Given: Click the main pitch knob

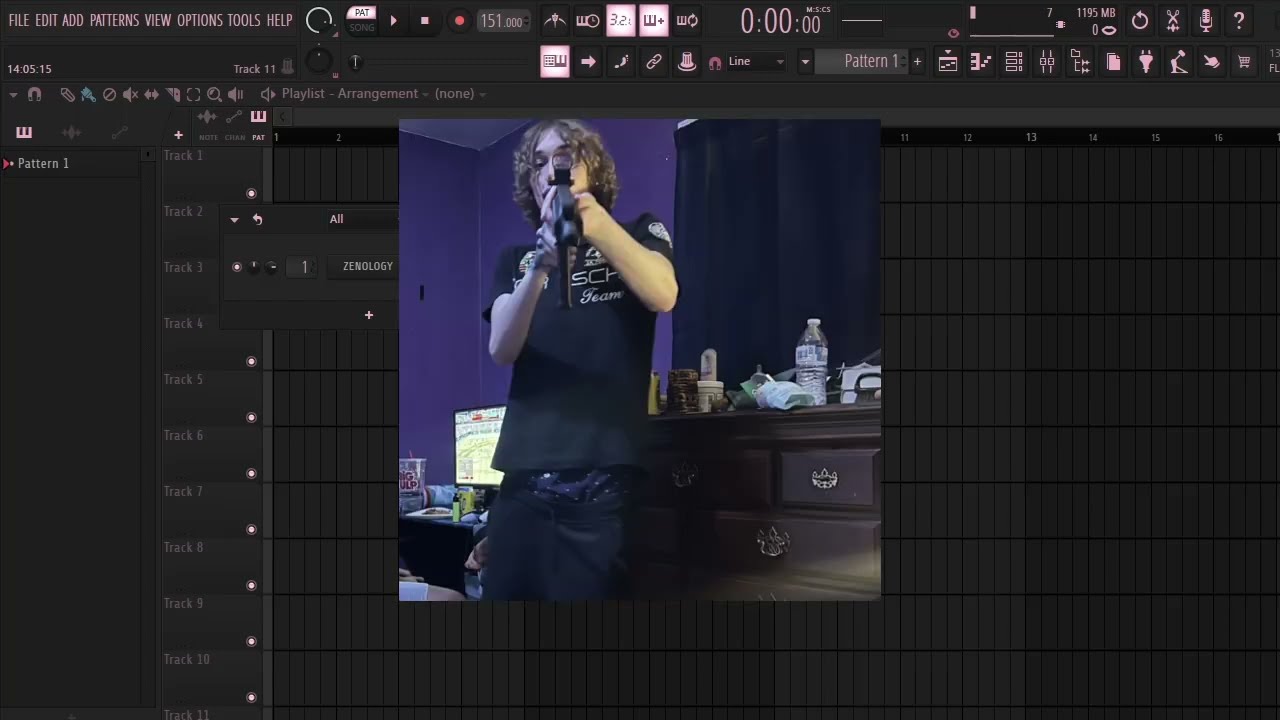Looking at the screenshot, I should [318, 62].
